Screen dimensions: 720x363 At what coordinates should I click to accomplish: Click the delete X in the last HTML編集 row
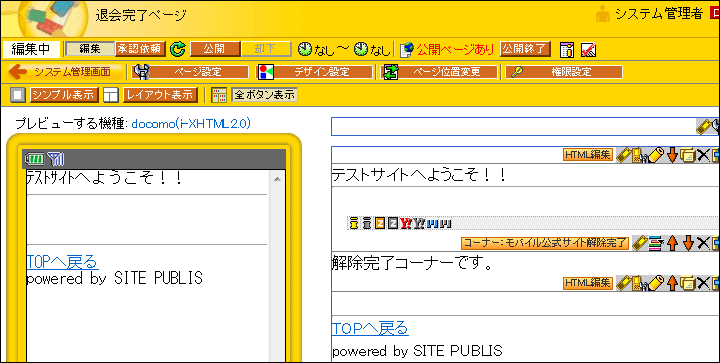(x=703, y=283)
